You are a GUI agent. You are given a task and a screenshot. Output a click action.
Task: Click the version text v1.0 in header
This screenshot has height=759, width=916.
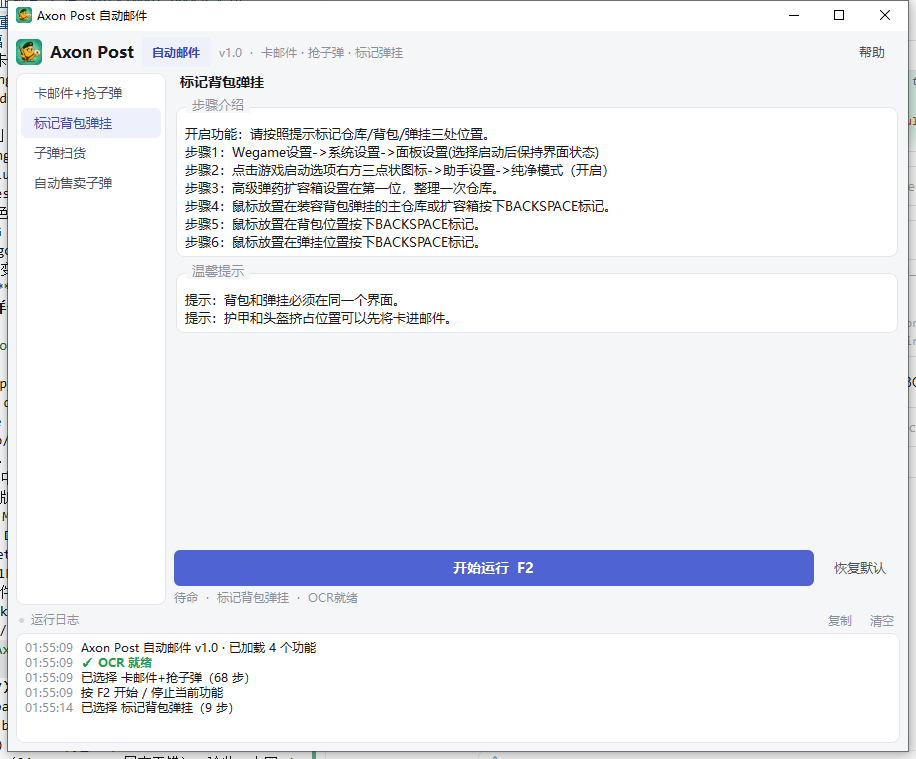[x=230, y=53]
